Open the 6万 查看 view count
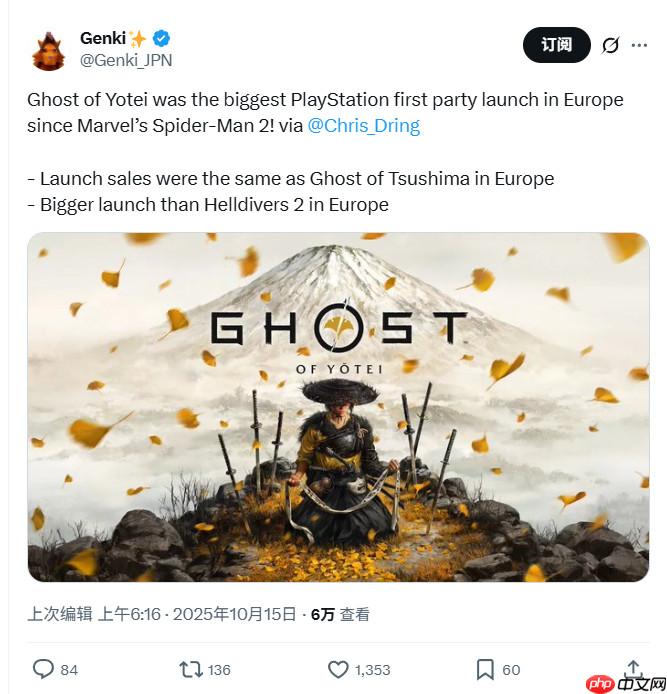This screenshot has height=694, width=667. pos(341,615)
